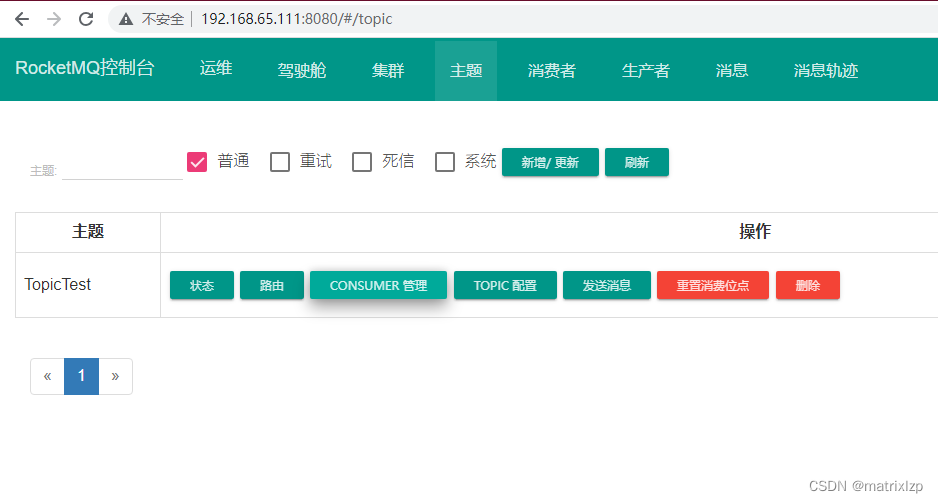The width and height of the screenshot is (938, 503).
Task: Click the 操作 column header
Action: [755, 232]
